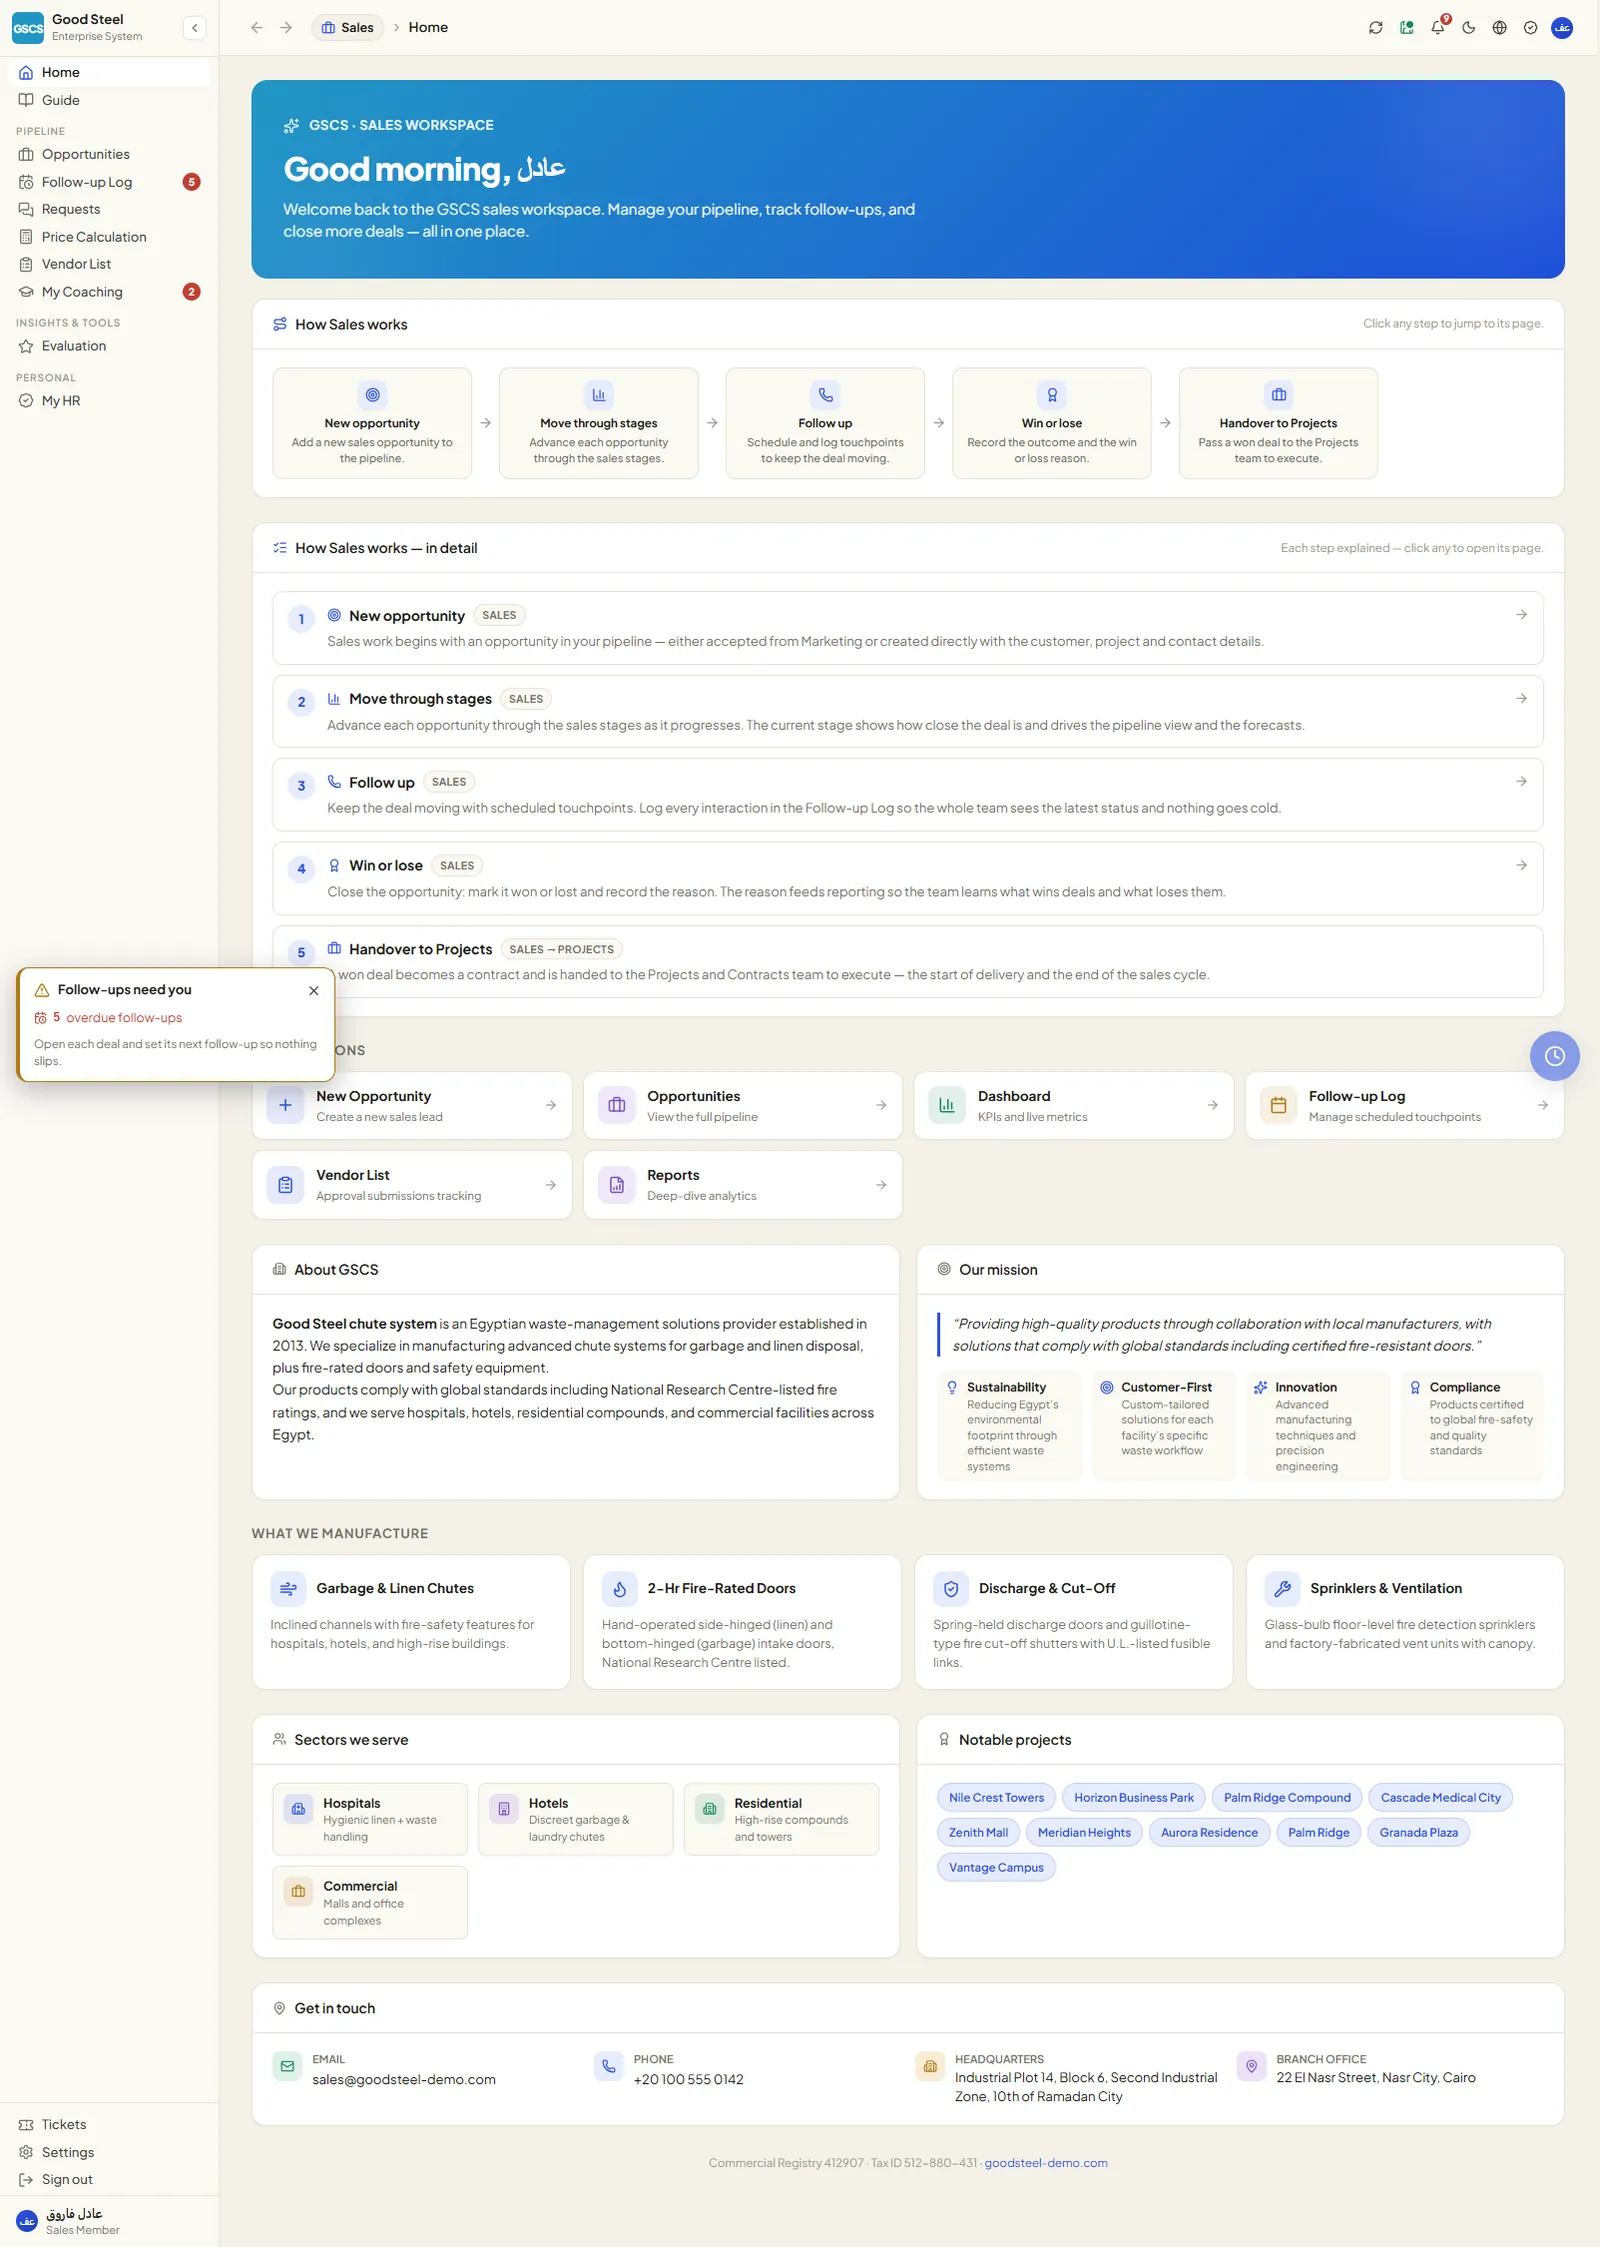Image resolution: width=1600 pixels, height=2247 pixels.
Task: Open Tickets in the sidebar
Action: [109, 2124]
